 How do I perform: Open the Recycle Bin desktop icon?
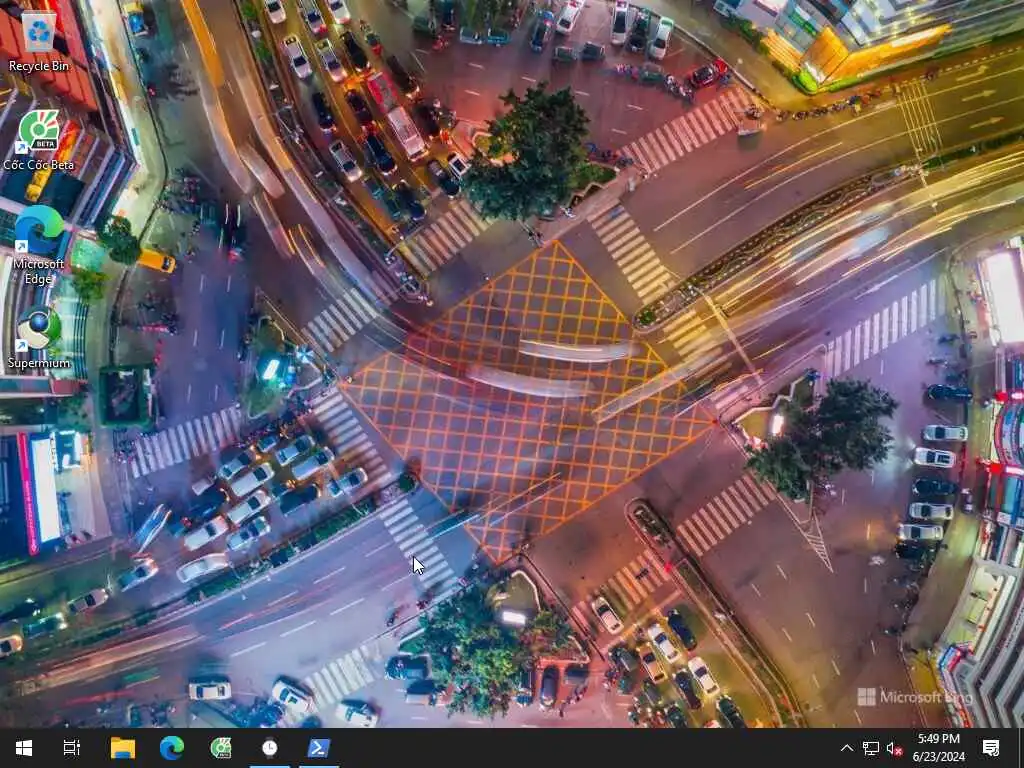pos(39,40)
